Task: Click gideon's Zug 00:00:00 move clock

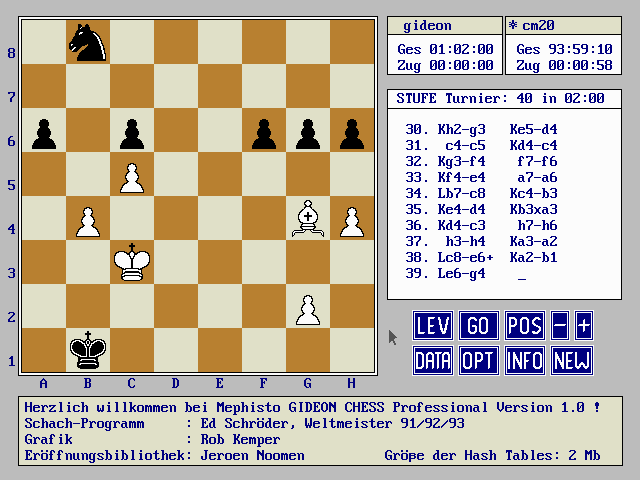Action: 445,65
